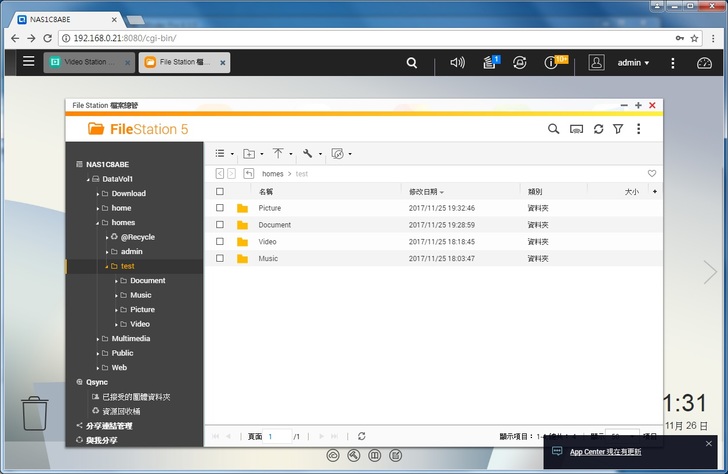This screenshot has width=728, height=474.
Task: Select the Public folder in sidebar
Action: tap(122, 353)
